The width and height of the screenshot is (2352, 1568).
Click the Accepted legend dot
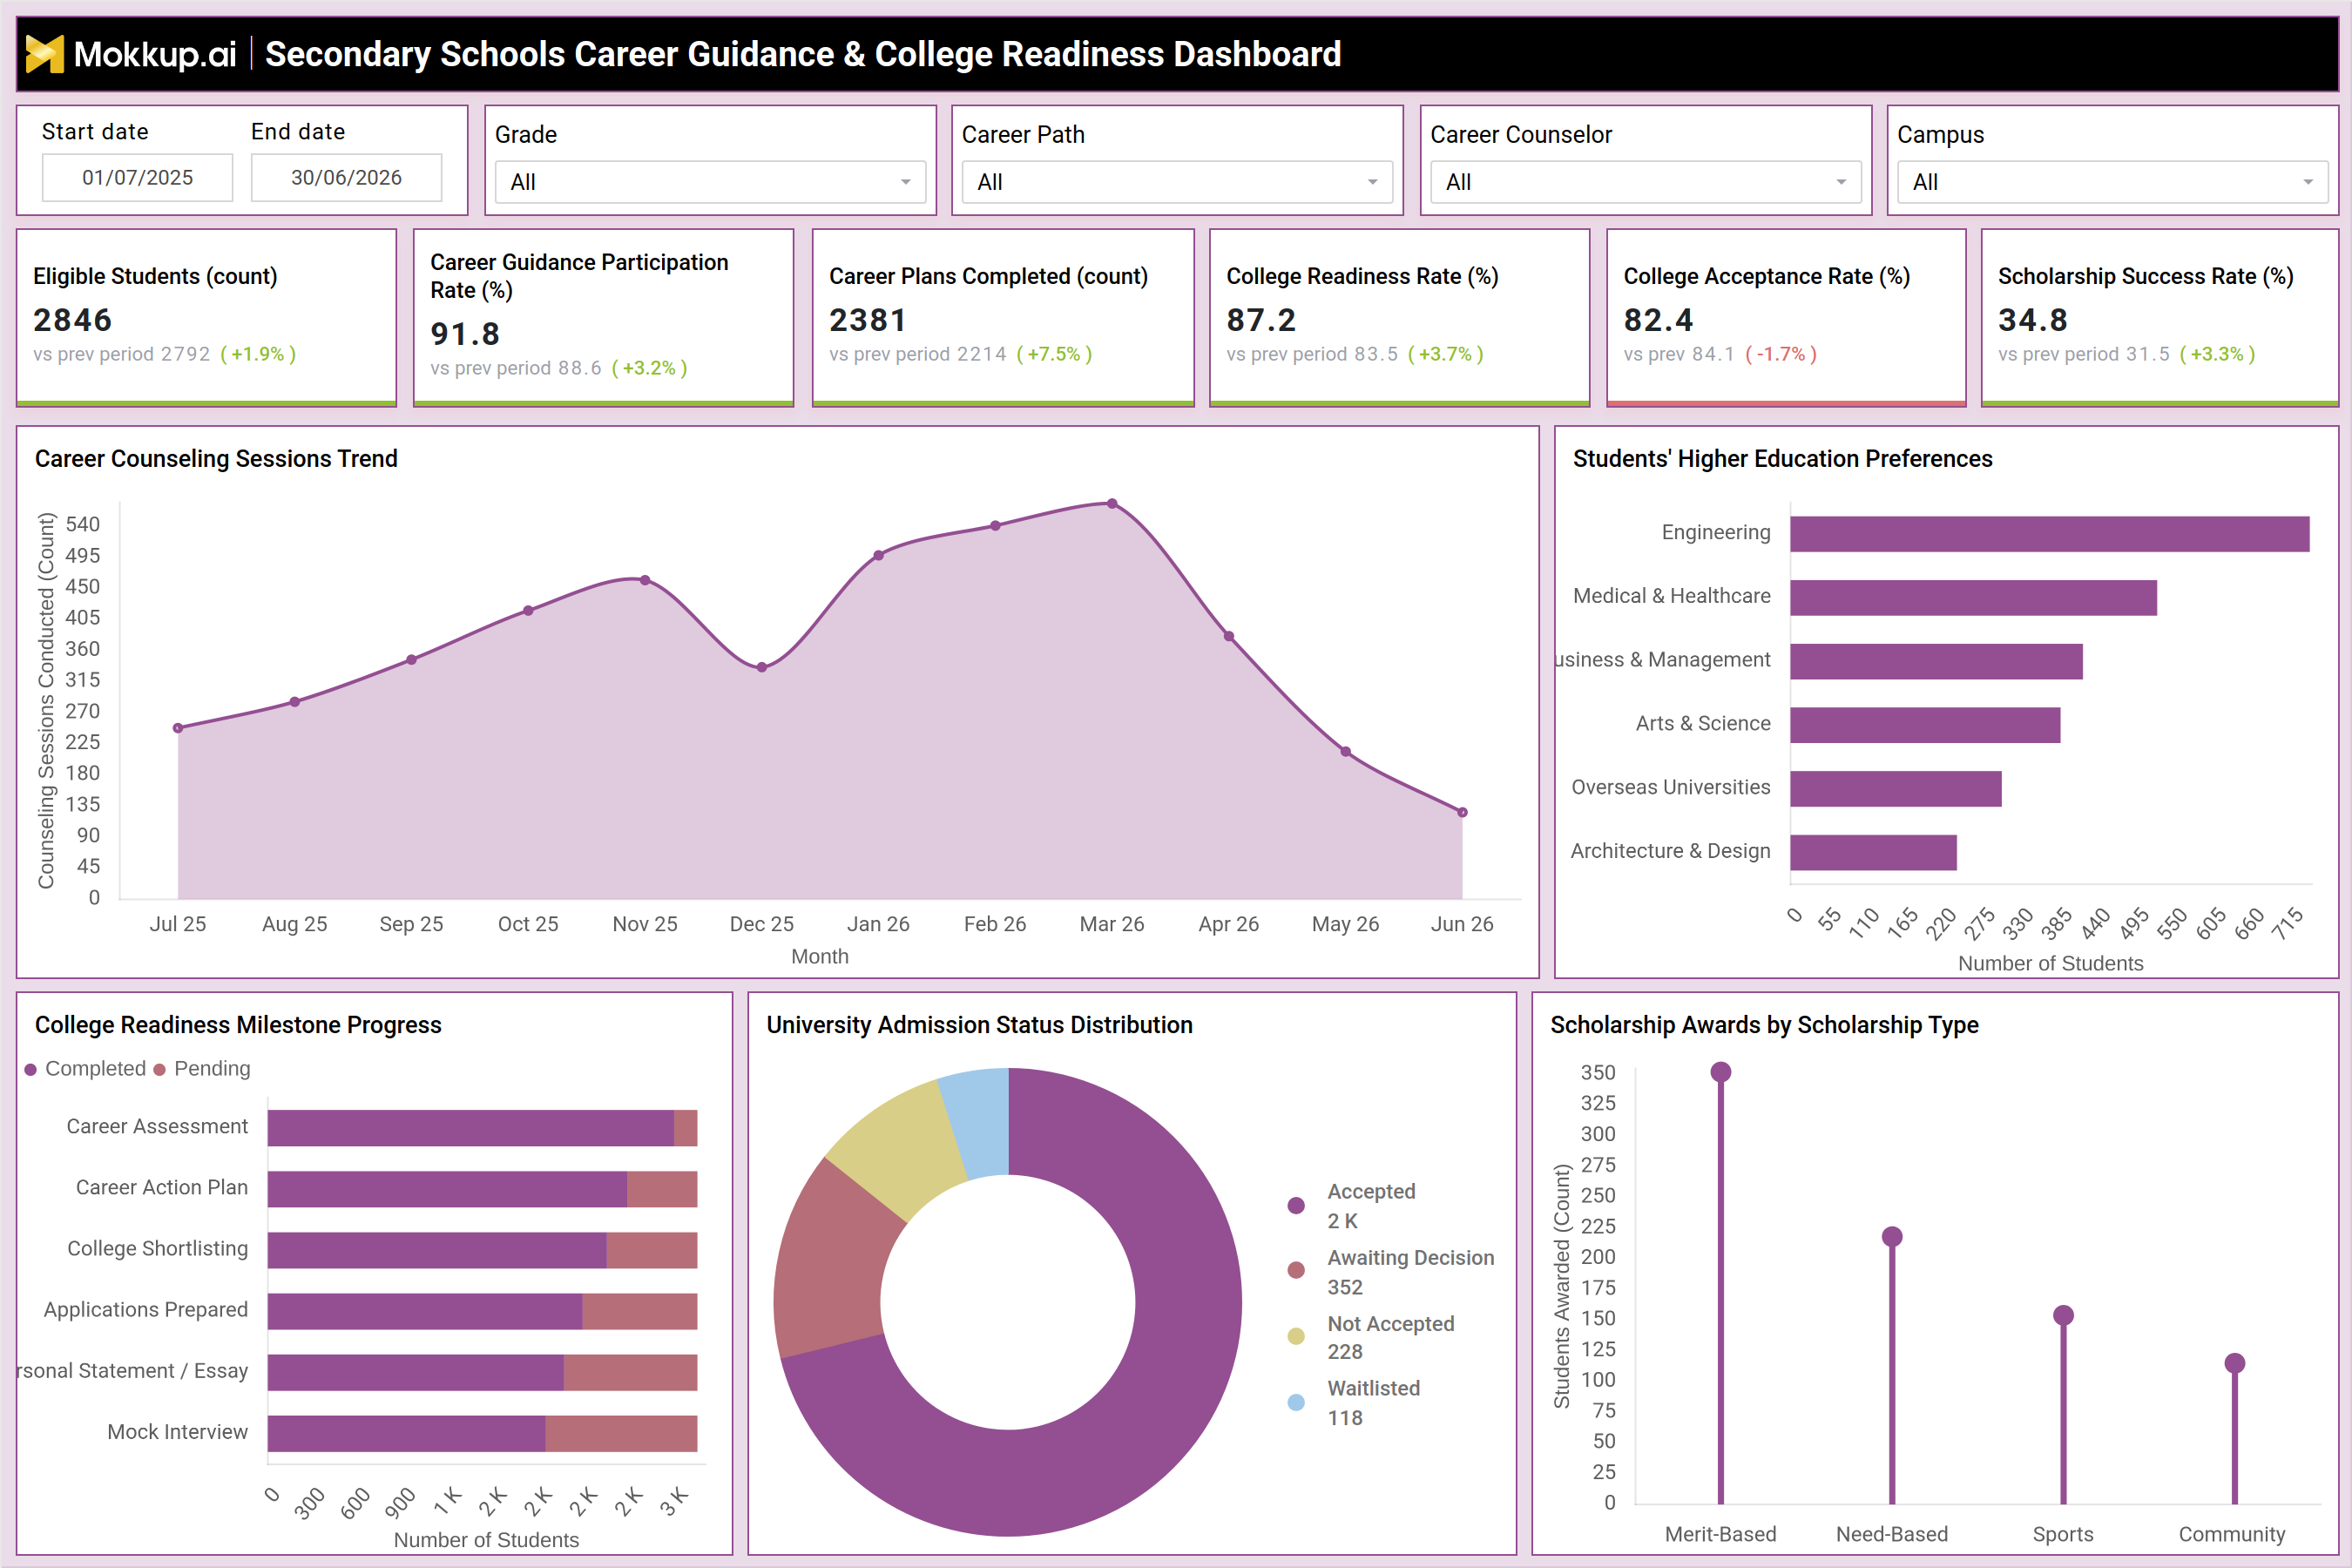point(1296,1205)
